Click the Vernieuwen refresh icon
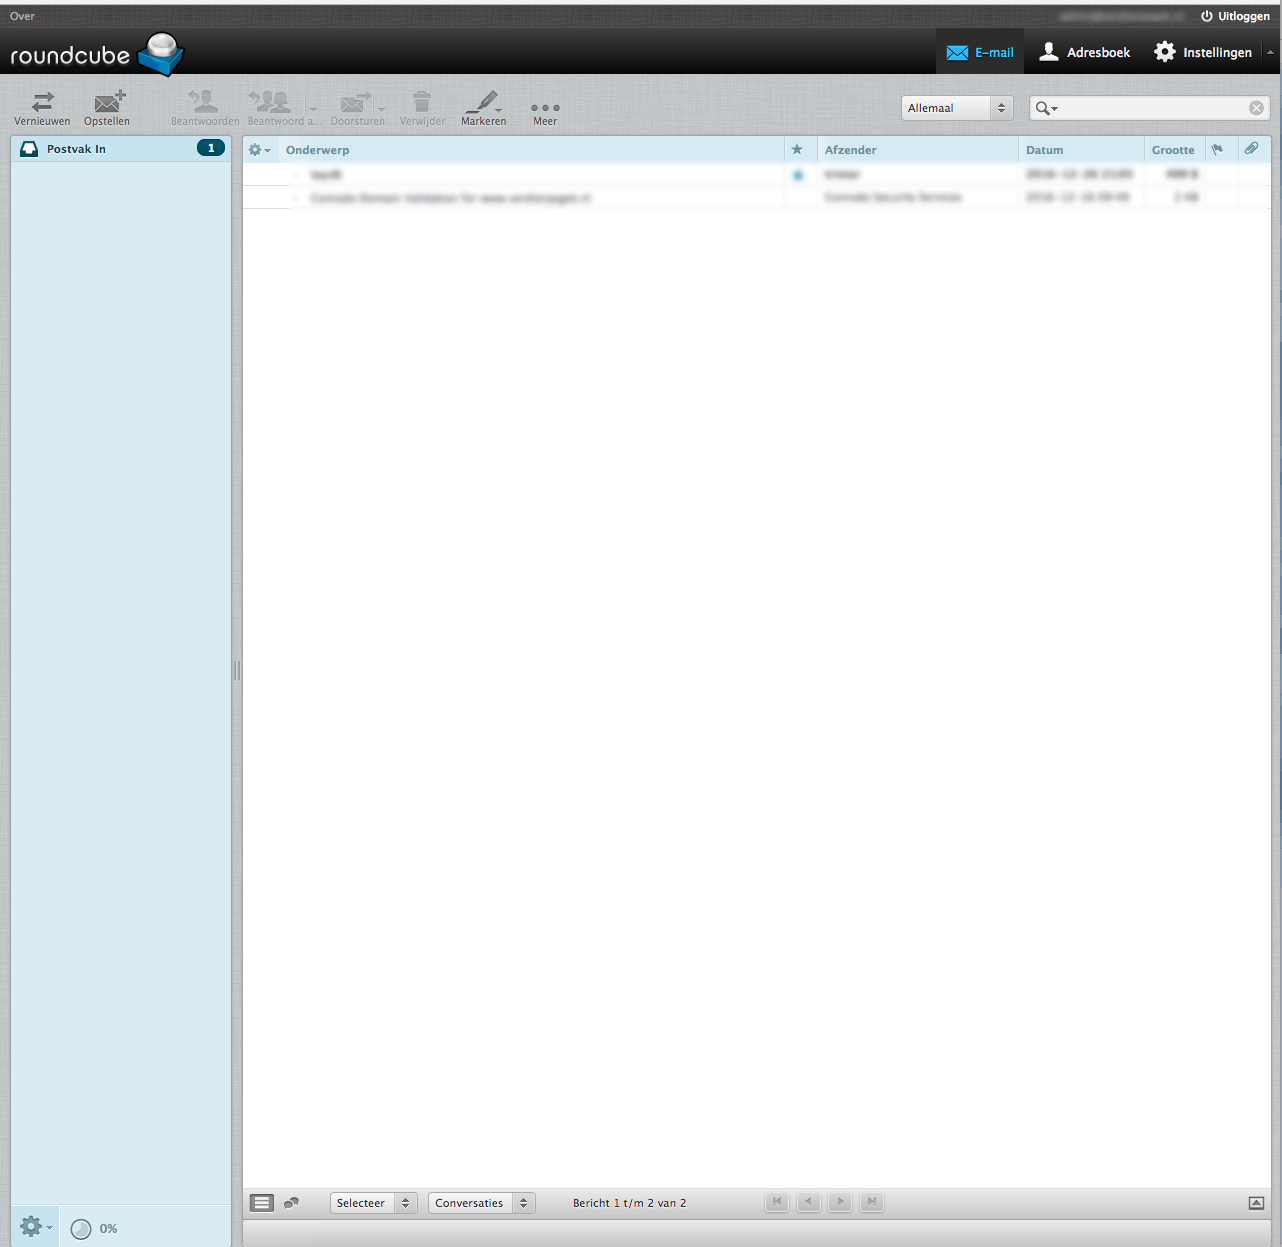The width and height of the screenshot is (1282, 1247). (42, 102)
